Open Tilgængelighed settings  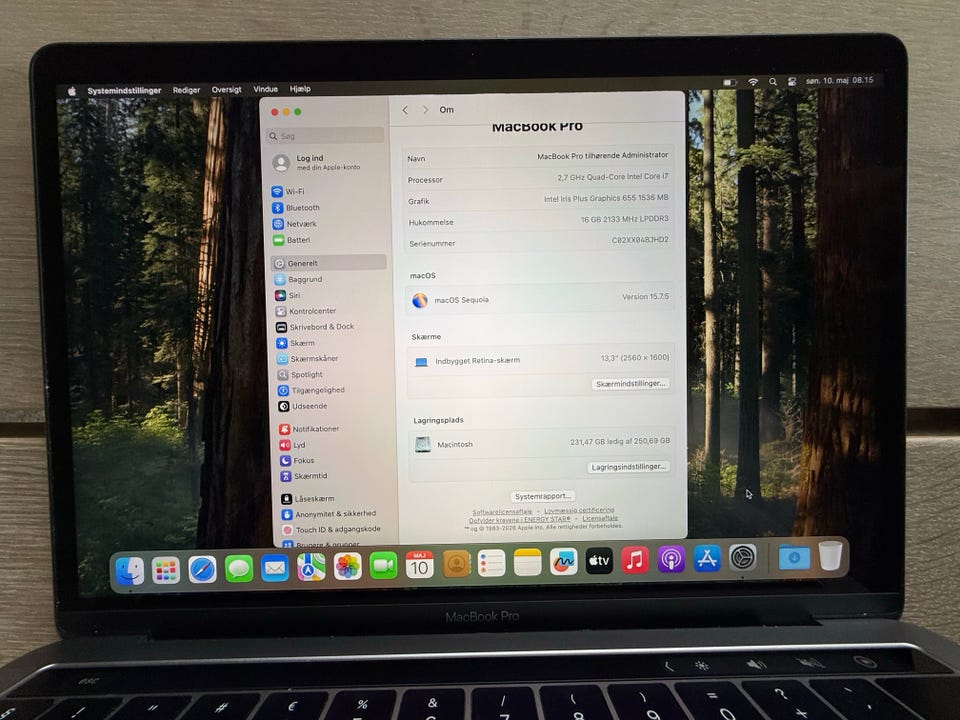tap(312, 390)
